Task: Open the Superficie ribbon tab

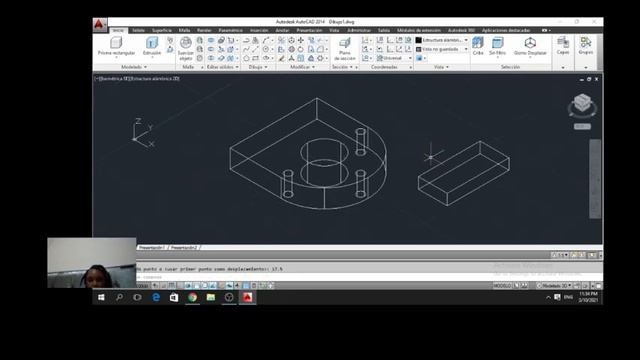Action: tap(162, 31)
